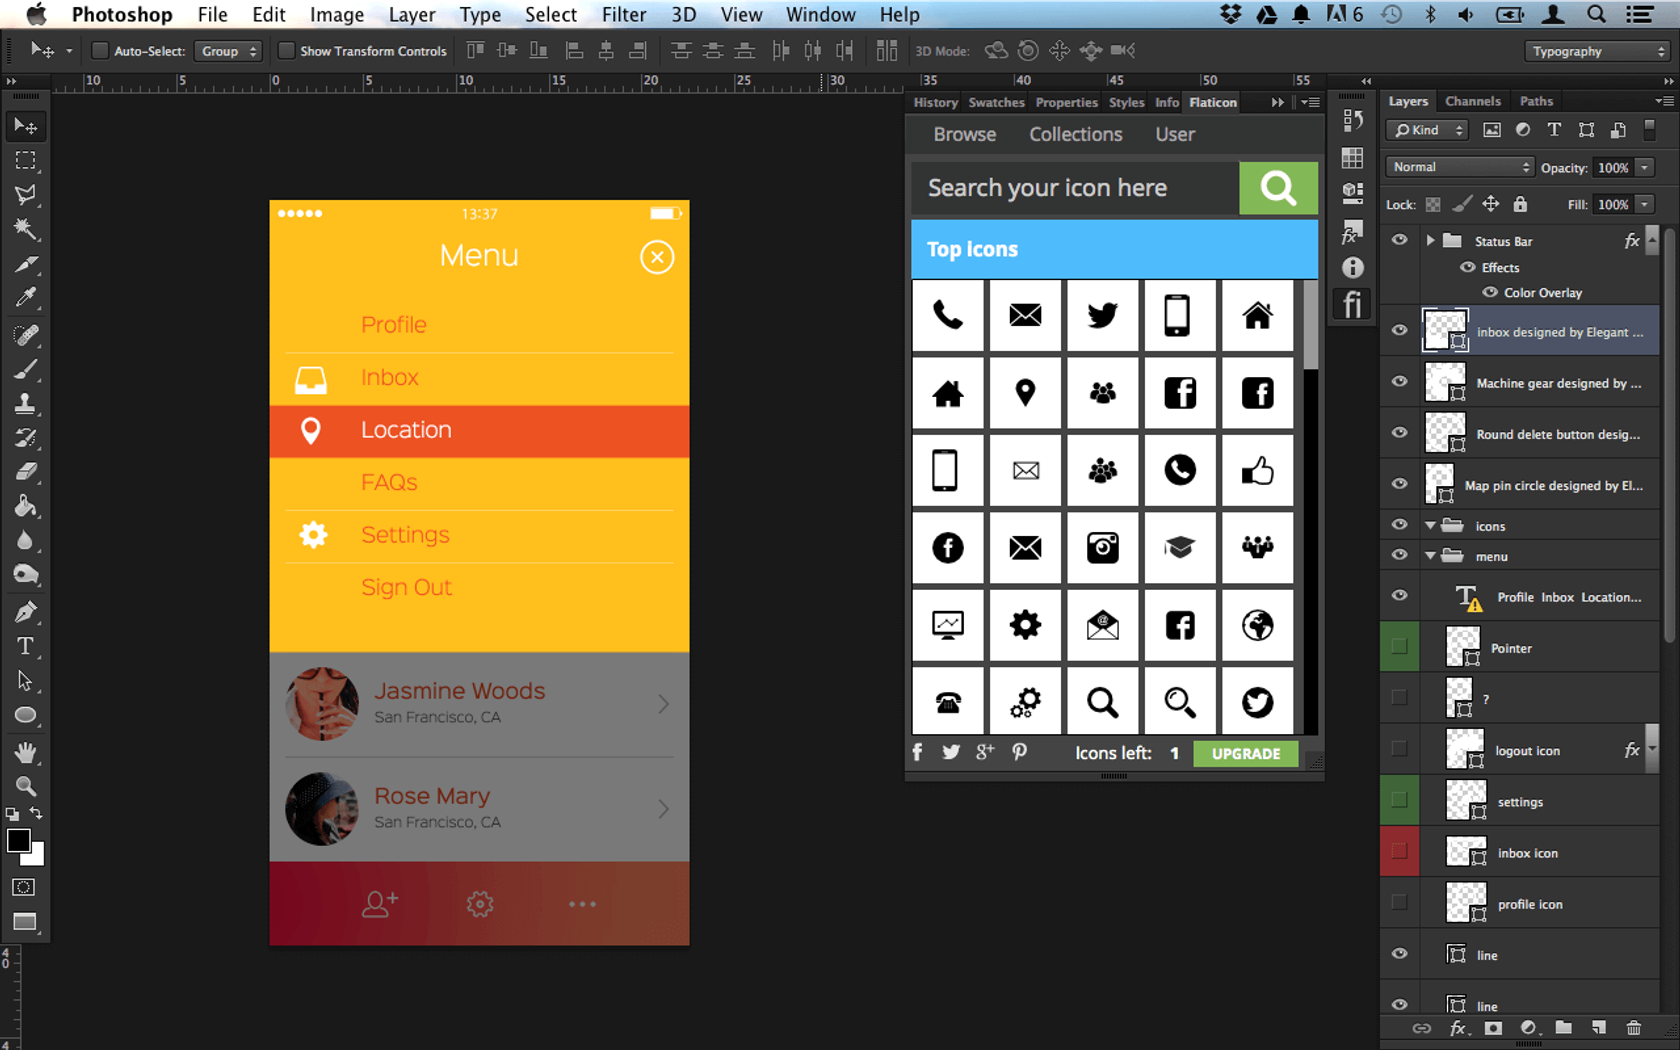Open the Filter menu
Viewport: 1680px width, 1050px height.
(x=624, y=14)
